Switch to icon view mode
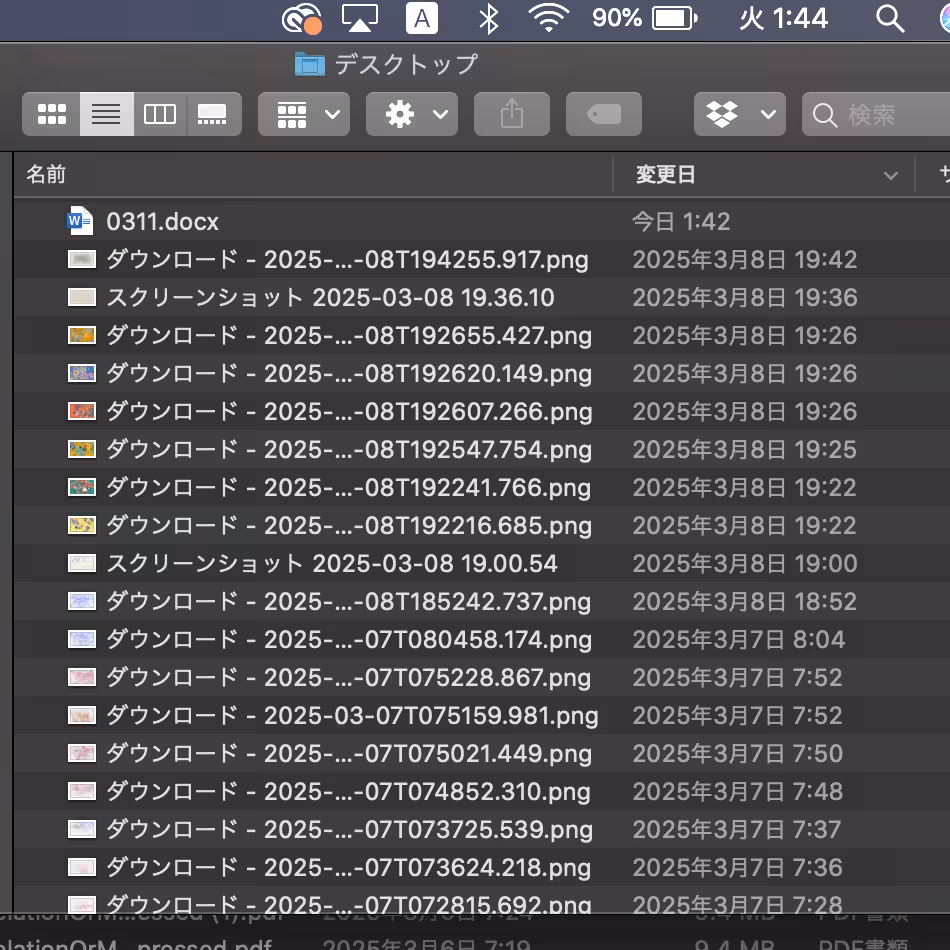Viewport: 950px width, 950px height. pos(51,114)
